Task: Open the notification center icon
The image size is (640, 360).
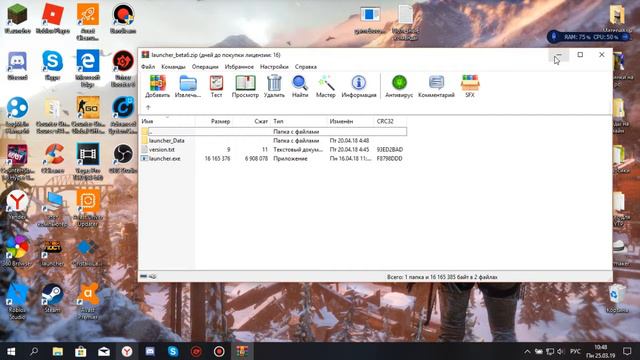Action: 627,351
